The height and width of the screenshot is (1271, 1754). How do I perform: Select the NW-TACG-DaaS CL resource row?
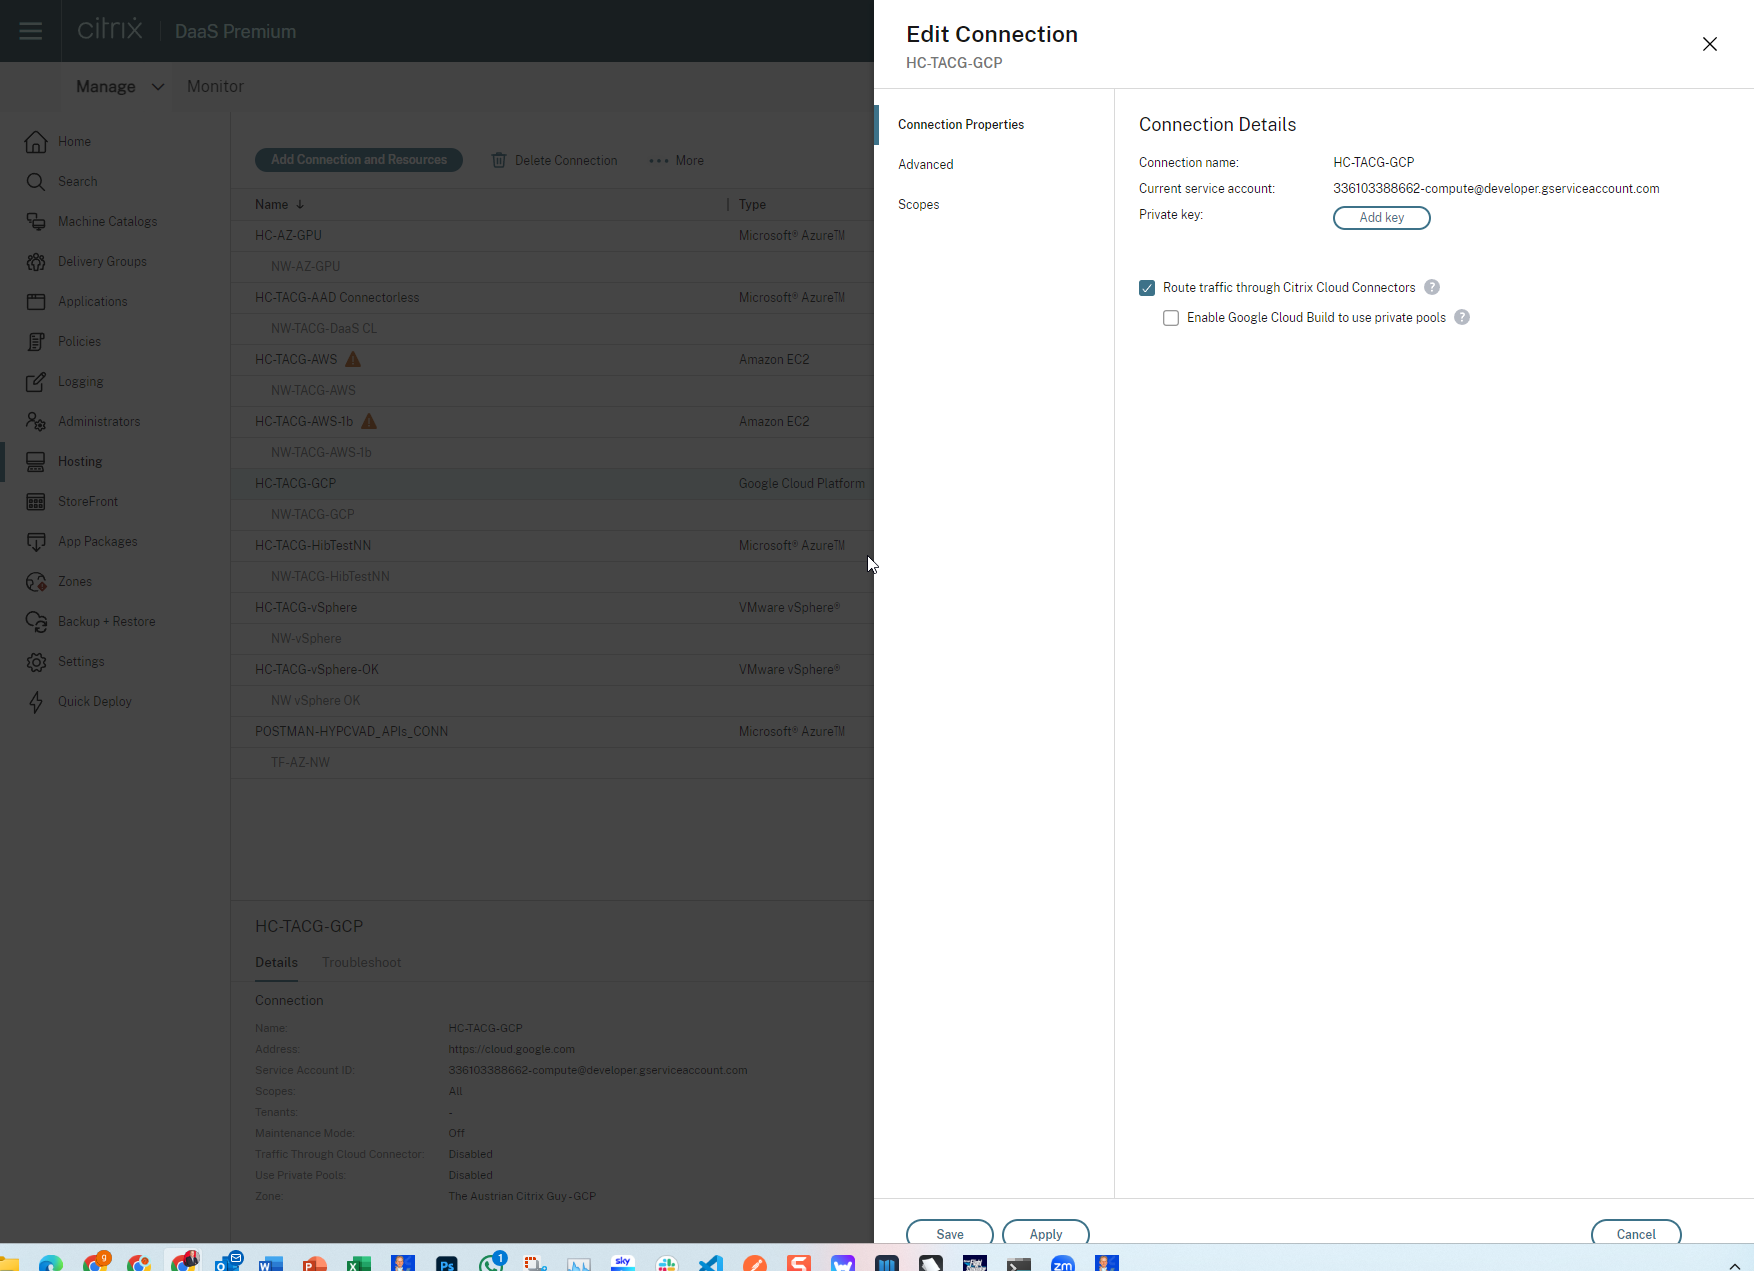coord(553,328)
